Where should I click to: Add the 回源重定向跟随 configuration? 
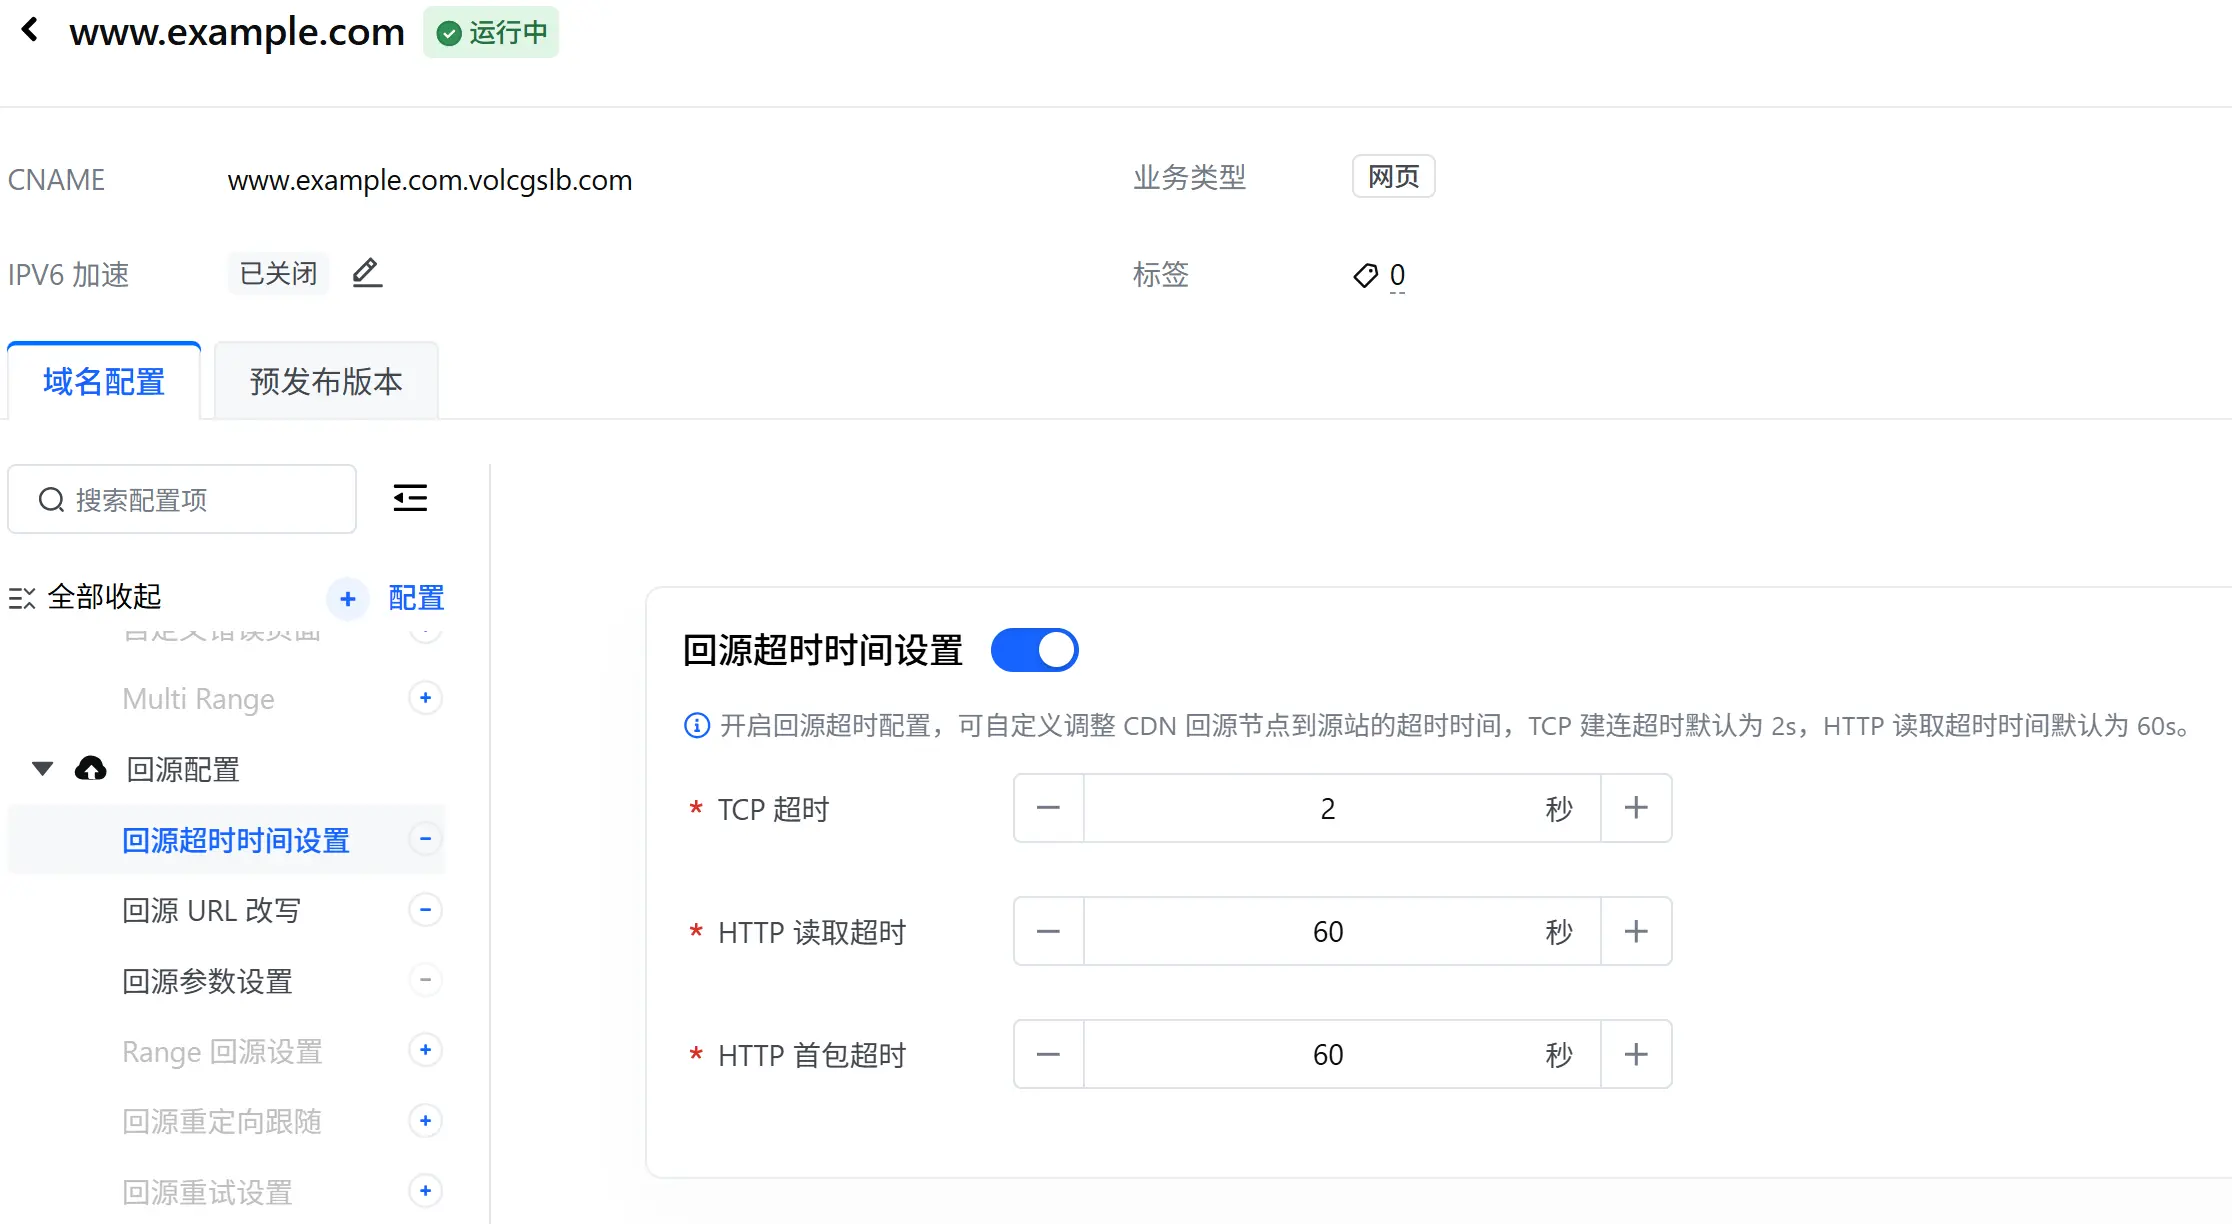point(426,1121)
